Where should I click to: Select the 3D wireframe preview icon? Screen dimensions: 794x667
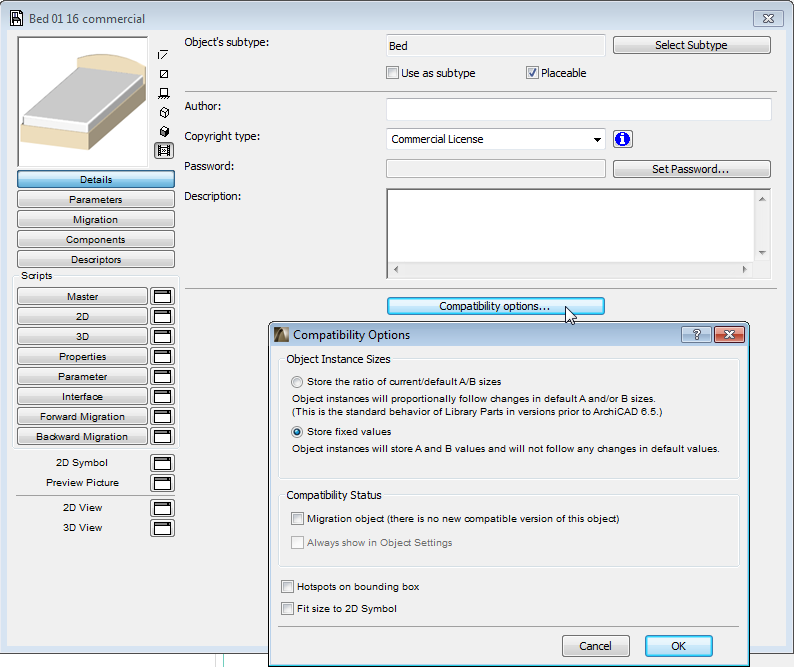pos(164,112)
